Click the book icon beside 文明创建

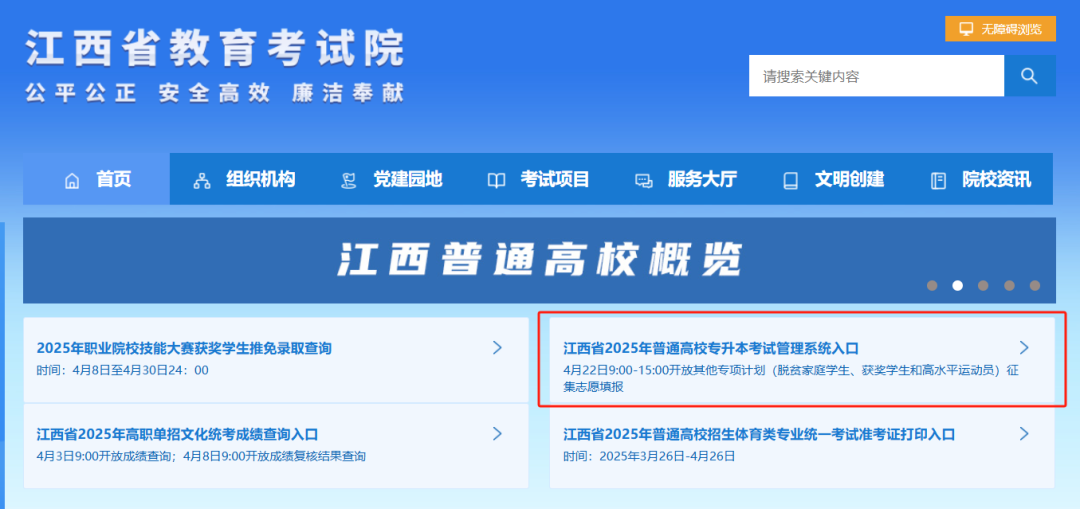coord(791,181)
